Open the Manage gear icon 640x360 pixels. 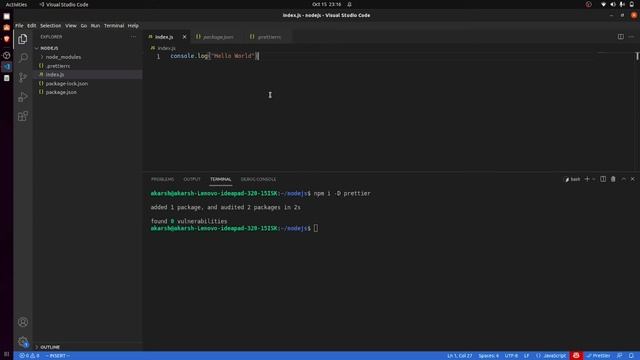tap(23, 342)
